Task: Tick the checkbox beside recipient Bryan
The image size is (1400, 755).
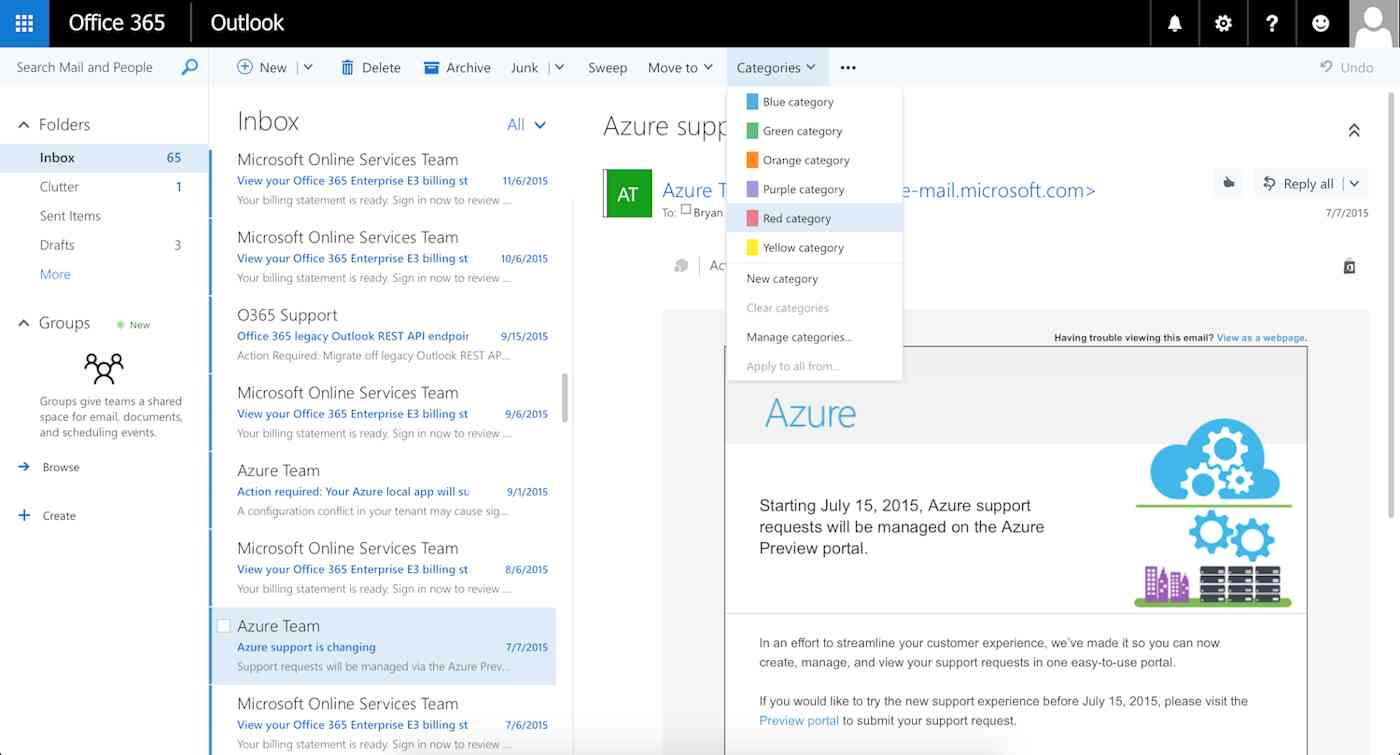Action: point(686,210)
